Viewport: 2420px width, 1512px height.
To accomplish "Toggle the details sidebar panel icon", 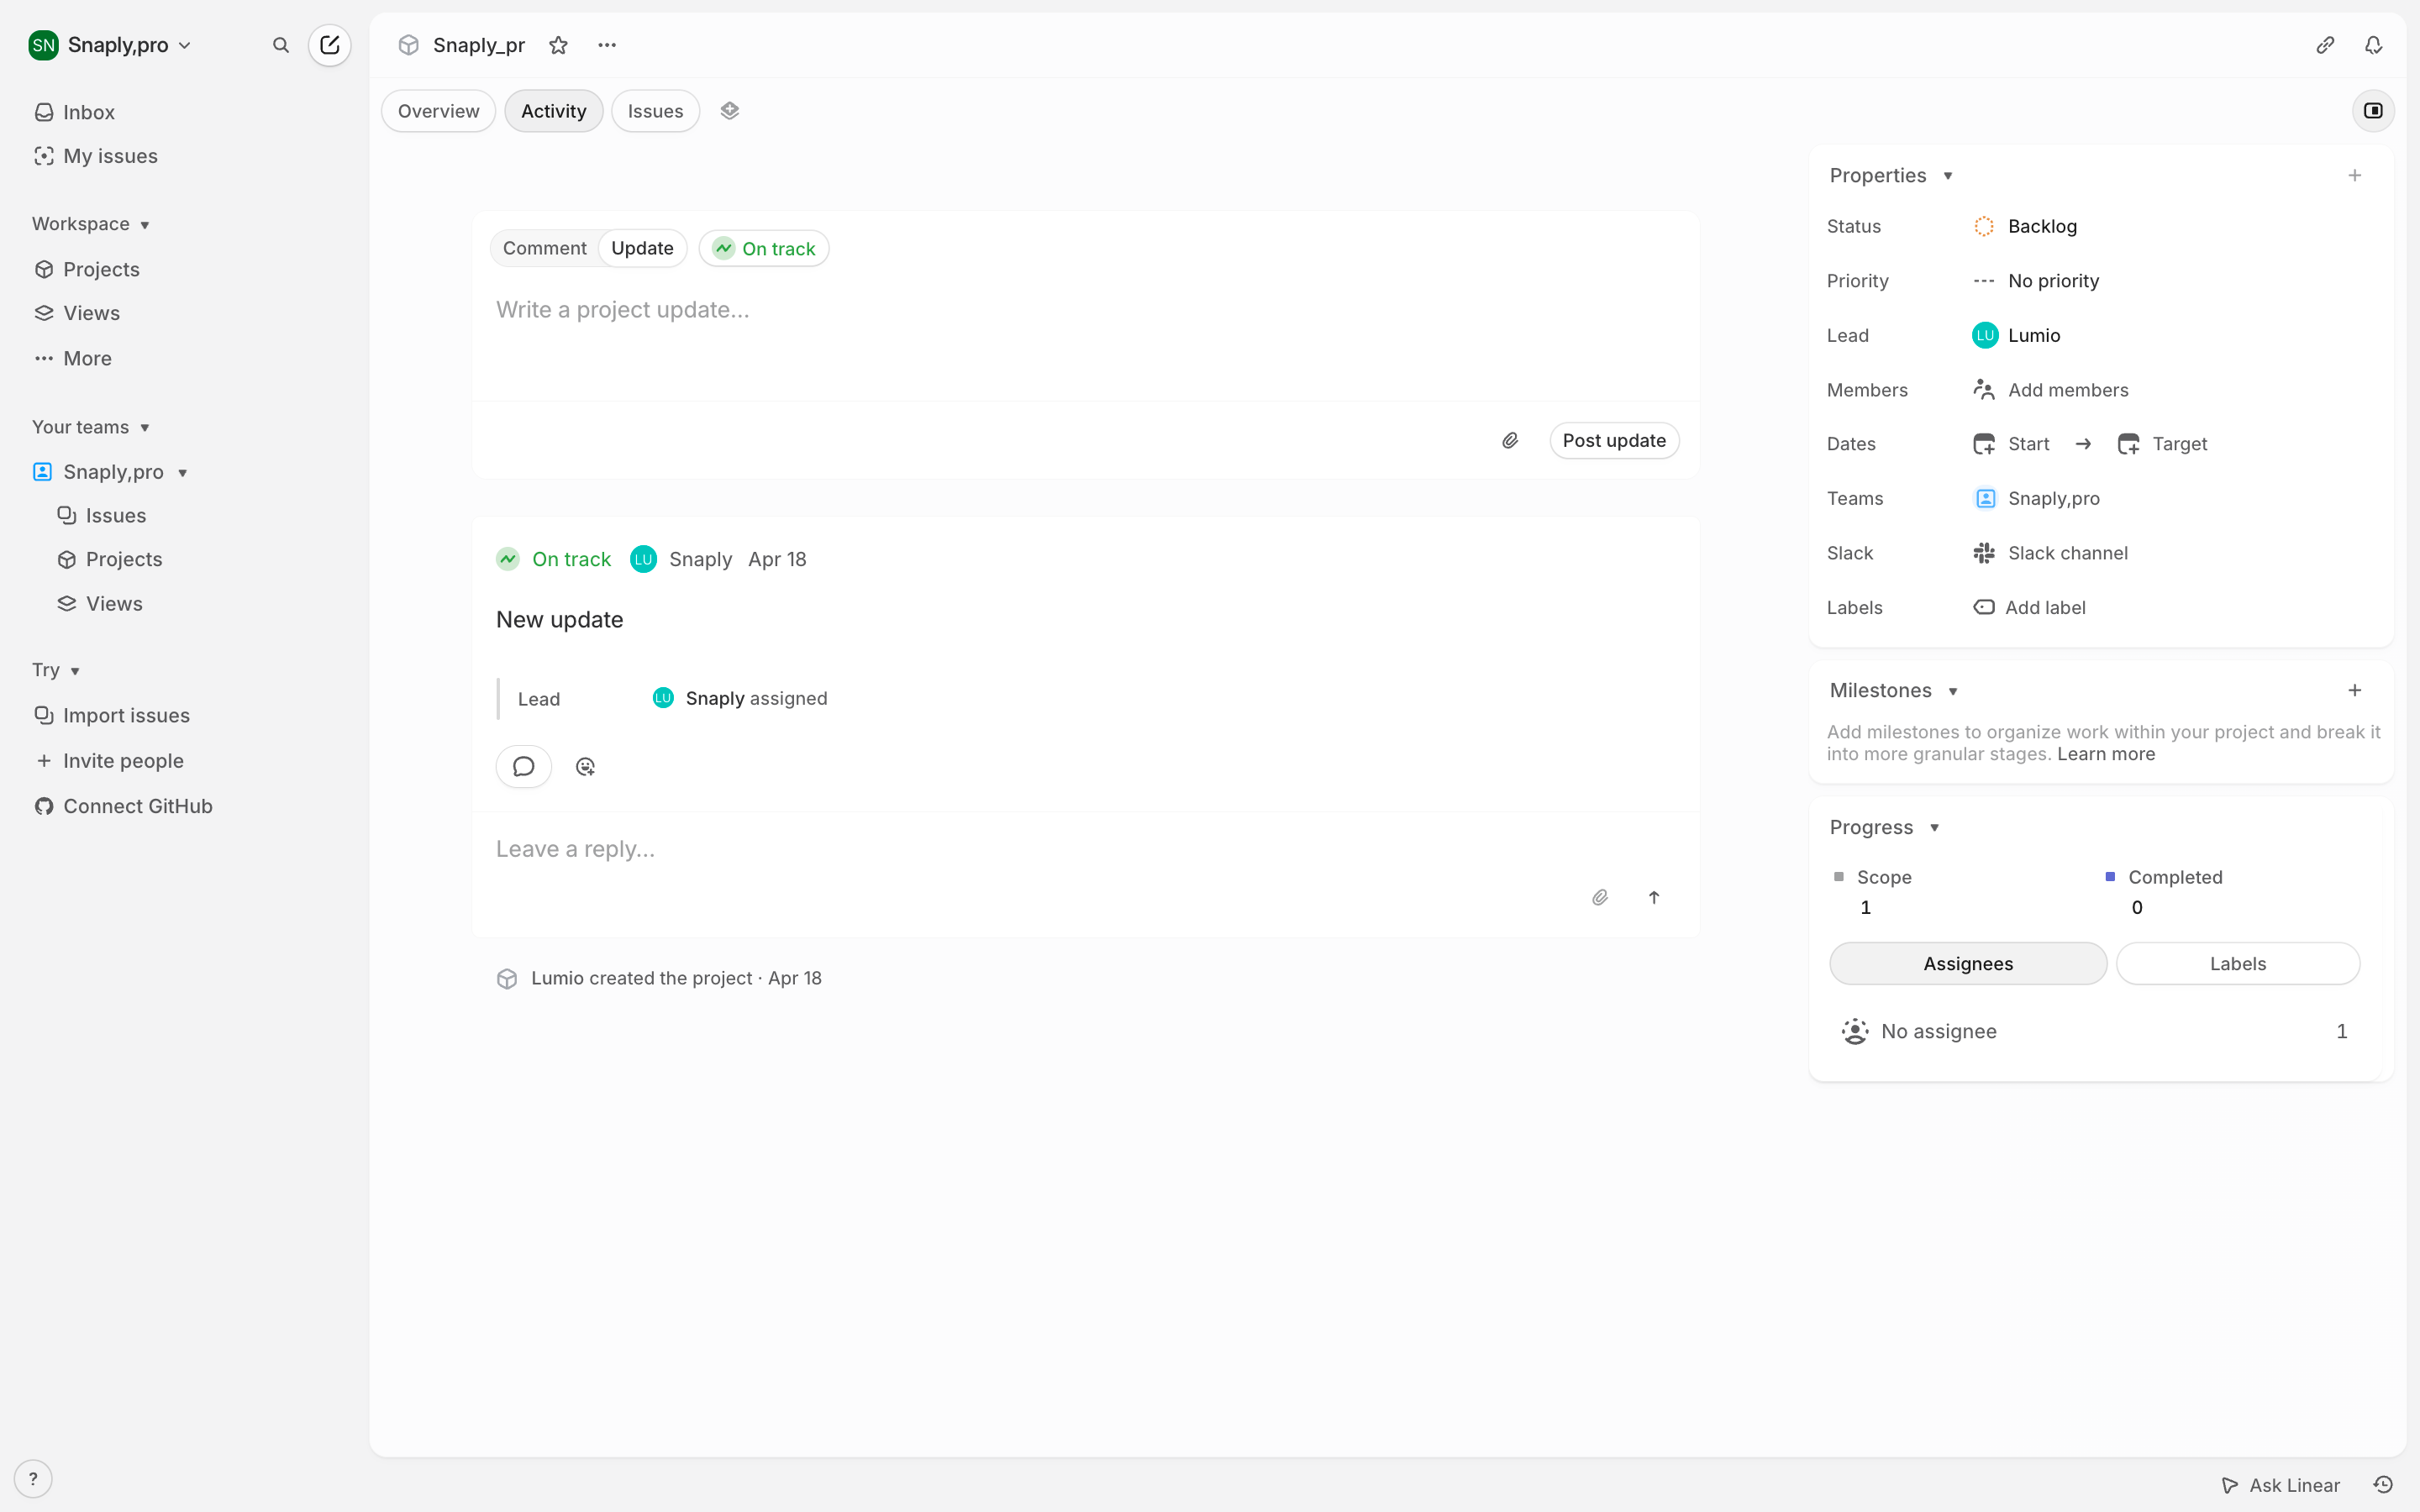I will coord(2373,111).
